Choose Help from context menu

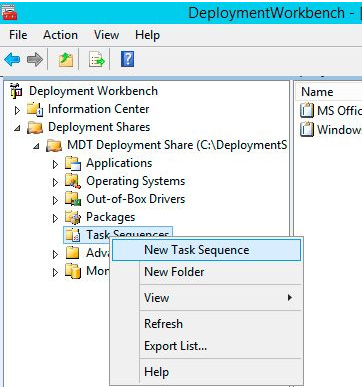coord(206,372)
